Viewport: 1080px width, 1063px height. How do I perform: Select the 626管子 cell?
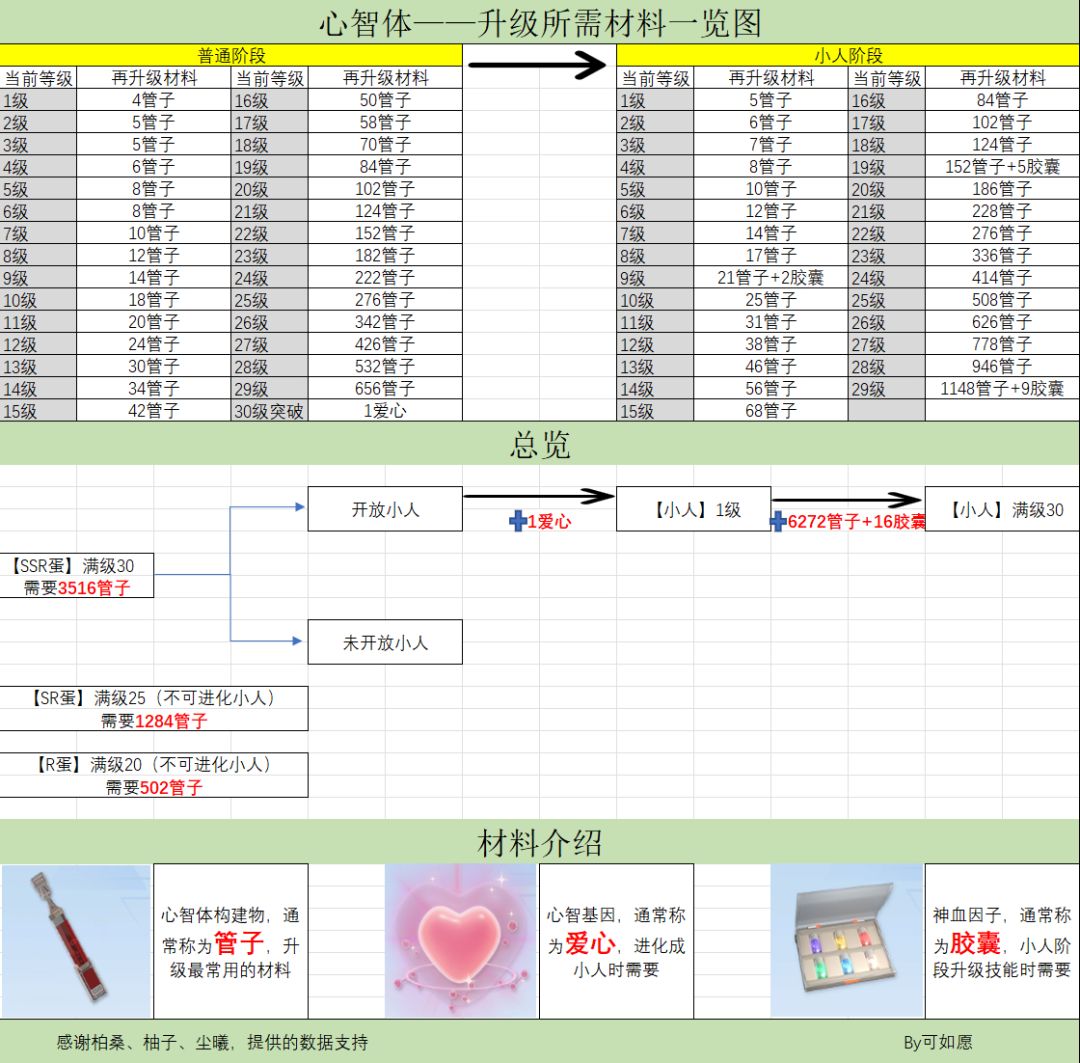(1002, 322)
